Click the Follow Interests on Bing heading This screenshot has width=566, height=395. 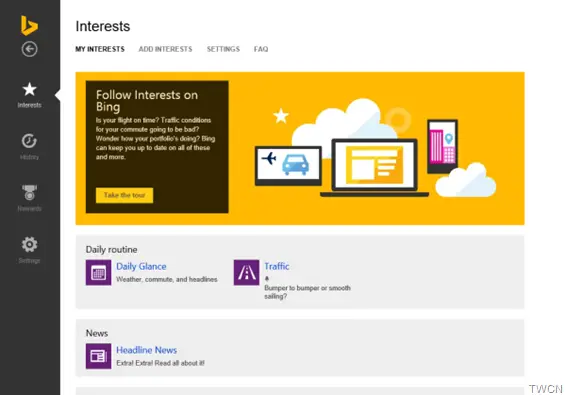(x=147, y=101)
